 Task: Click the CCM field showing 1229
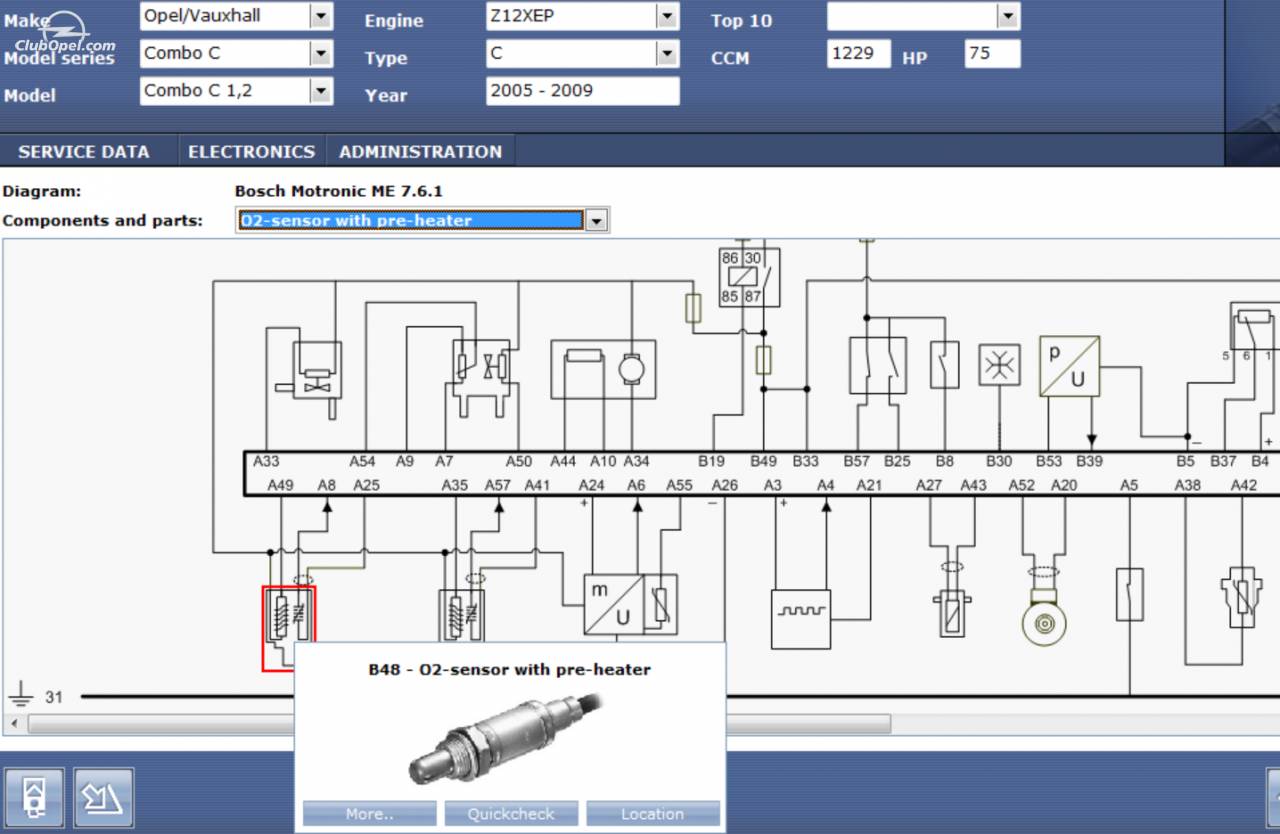click(x=859, y=54)
